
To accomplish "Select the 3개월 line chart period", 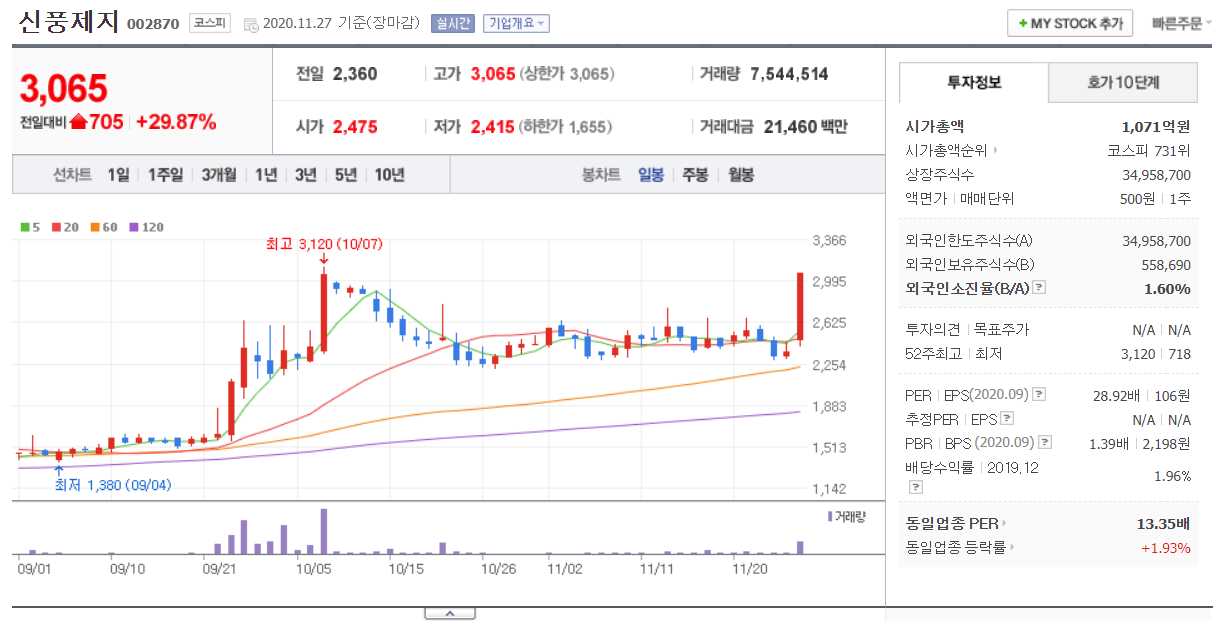I will coord(218,175).
